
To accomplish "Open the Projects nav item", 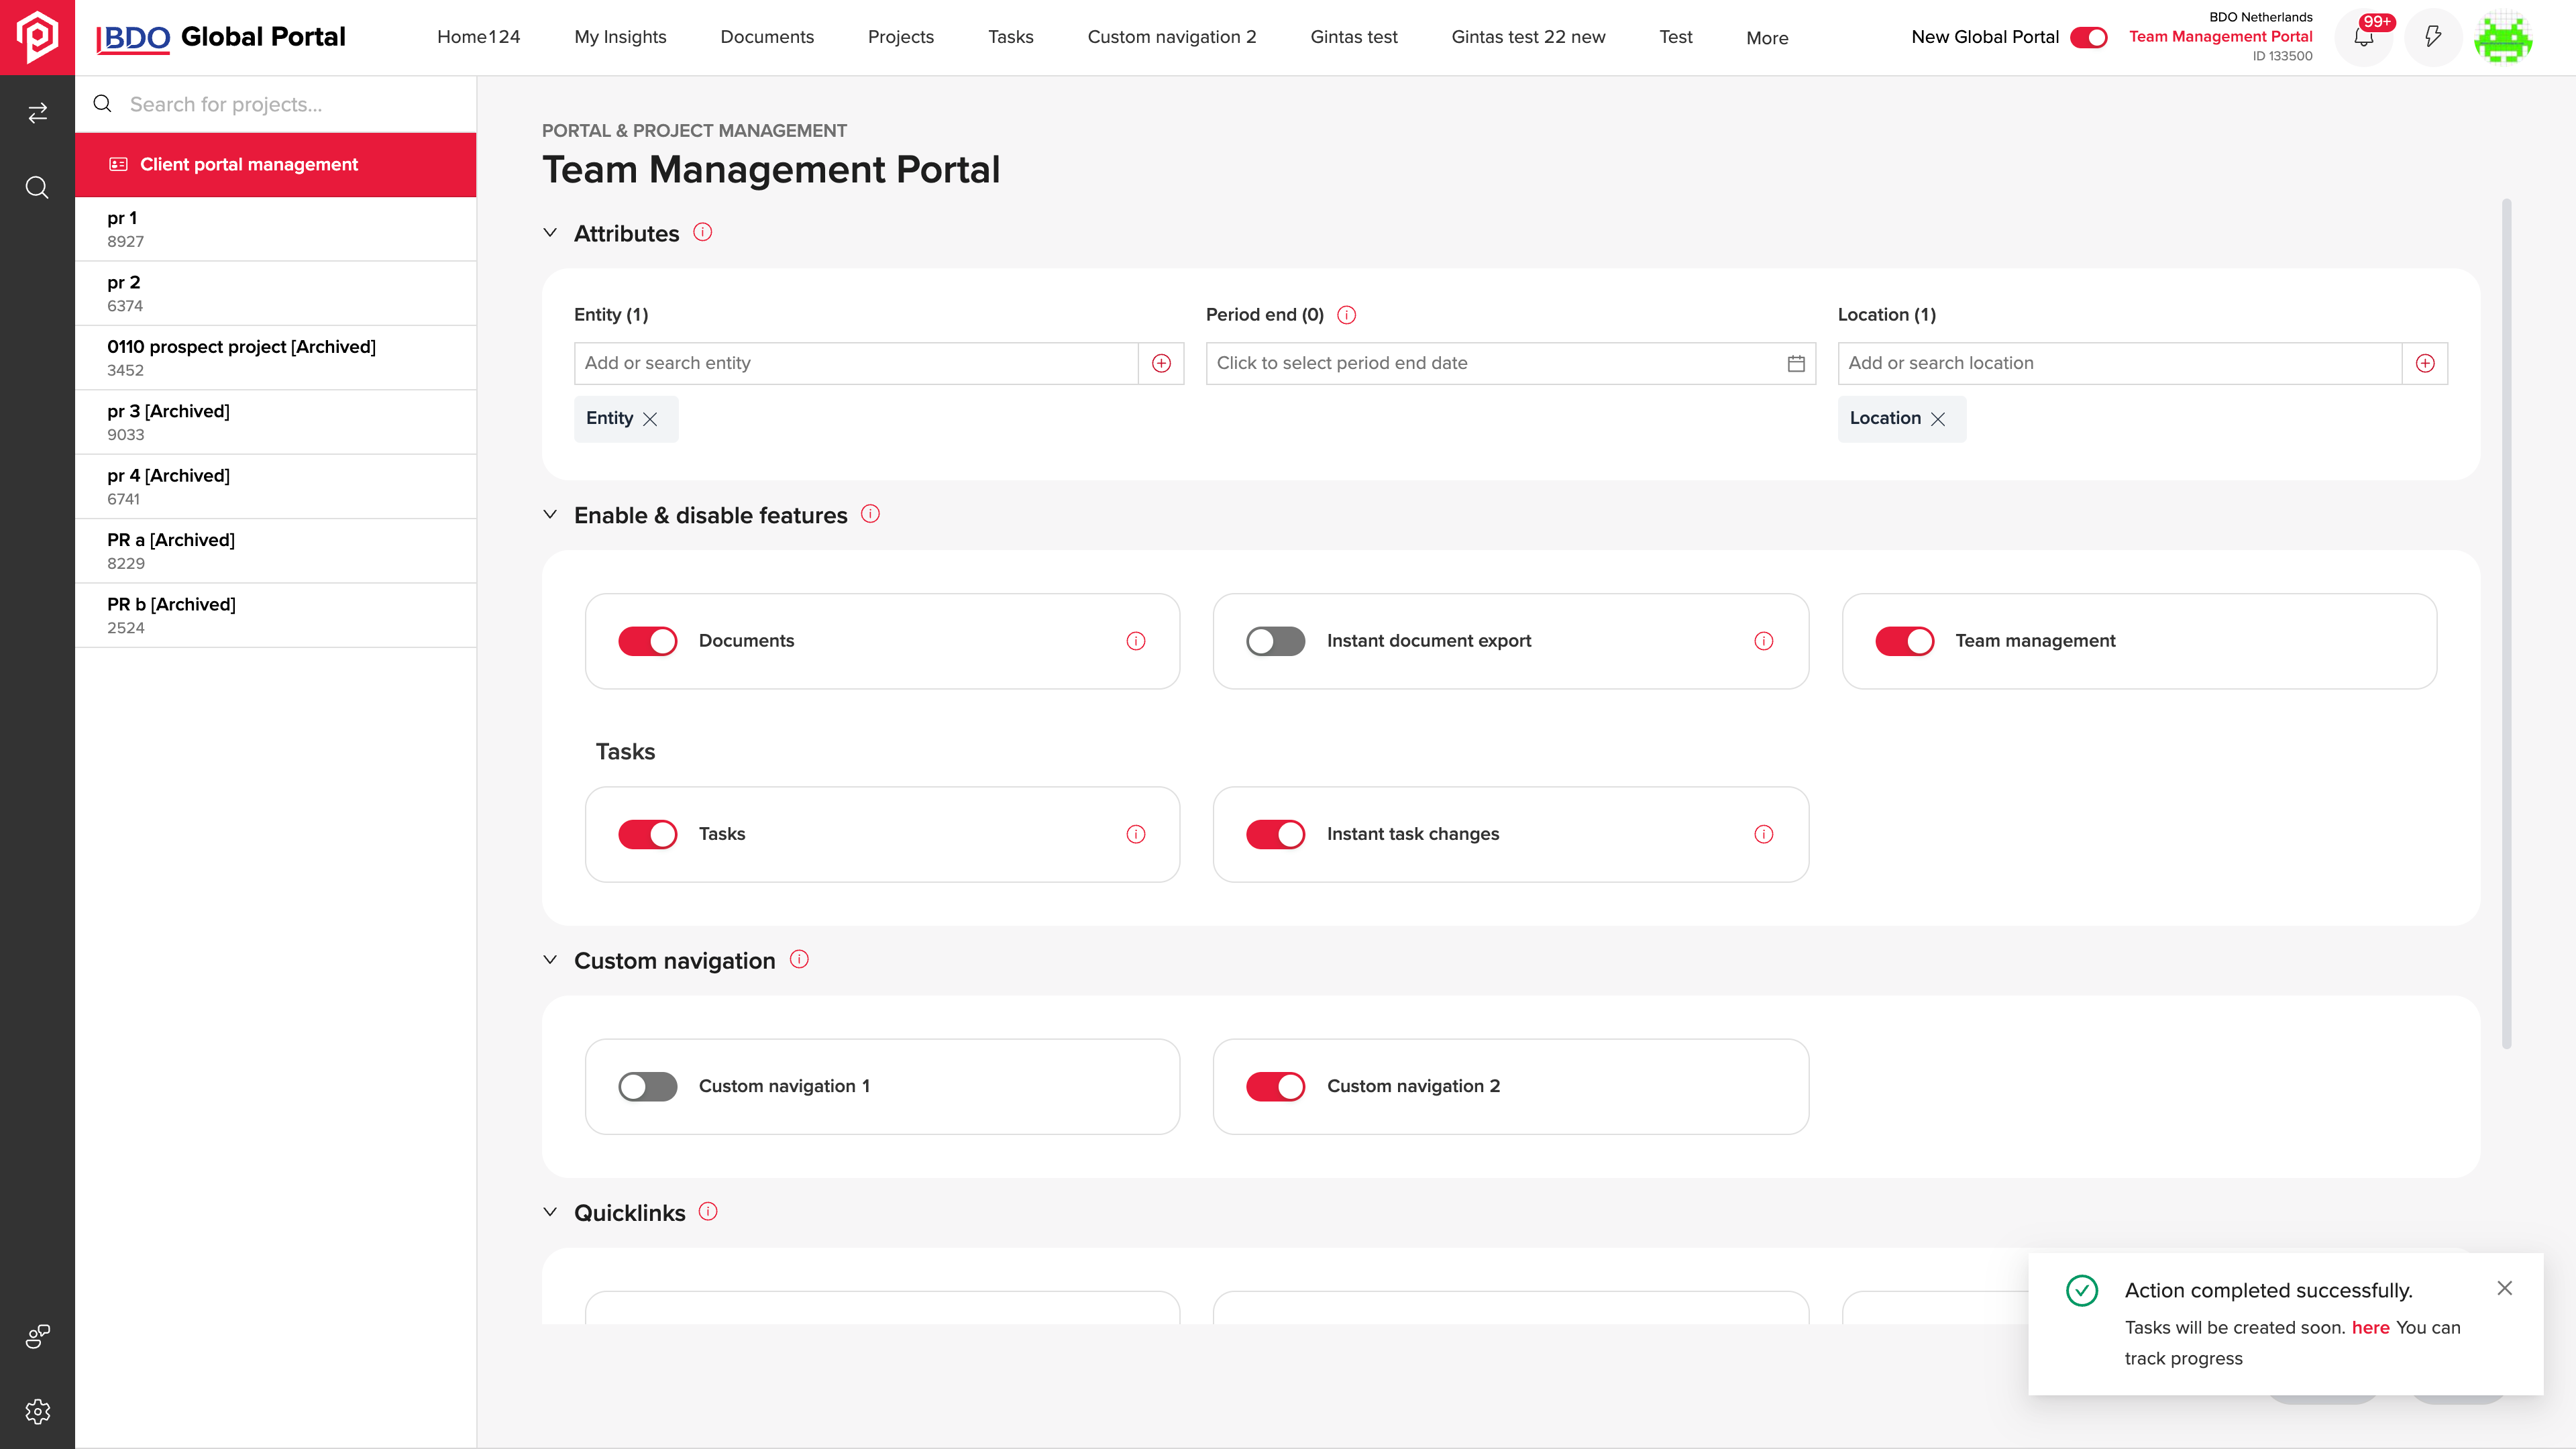I will click(901, 37).
